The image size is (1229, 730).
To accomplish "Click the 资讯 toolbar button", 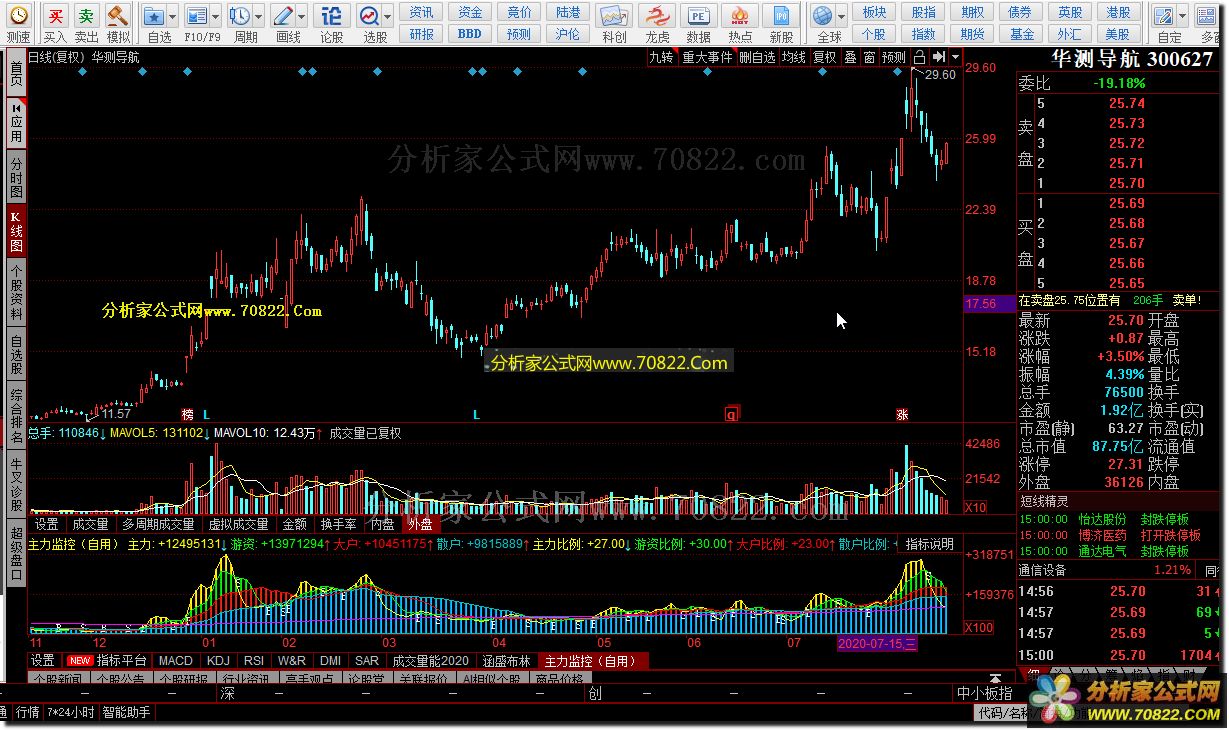I will 422,12.
